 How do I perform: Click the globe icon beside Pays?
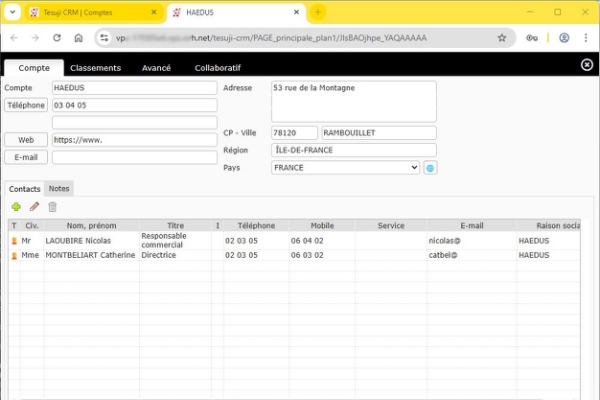pyautogui.click(x=431, y=168)
